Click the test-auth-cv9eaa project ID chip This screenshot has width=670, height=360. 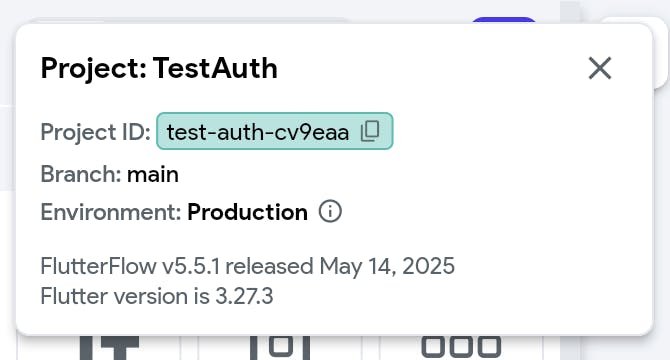275,131
